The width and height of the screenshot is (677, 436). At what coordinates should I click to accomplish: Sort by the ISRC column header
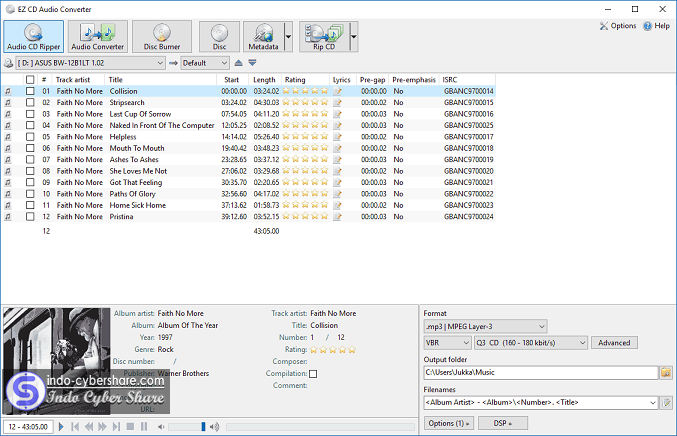(x=468, y=80)
